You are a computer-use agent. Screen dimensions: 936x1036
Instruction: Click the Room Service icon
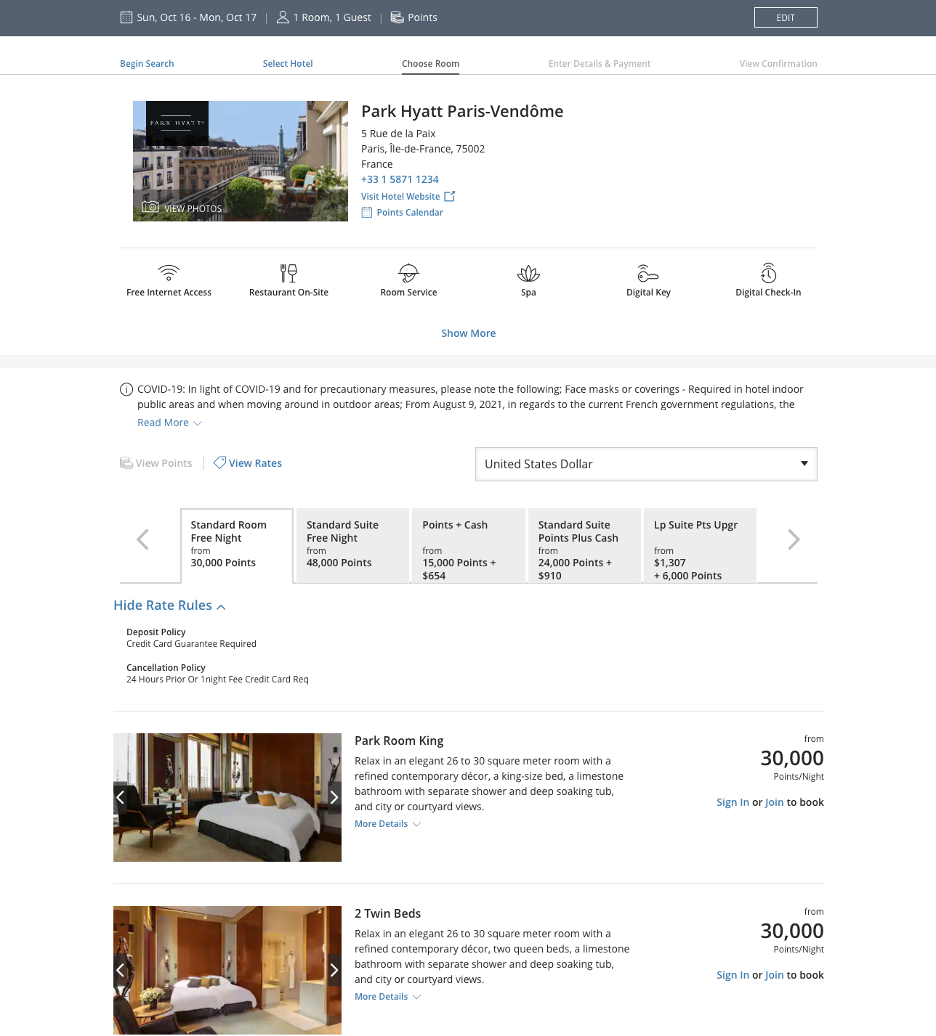[x=408, y=272]
